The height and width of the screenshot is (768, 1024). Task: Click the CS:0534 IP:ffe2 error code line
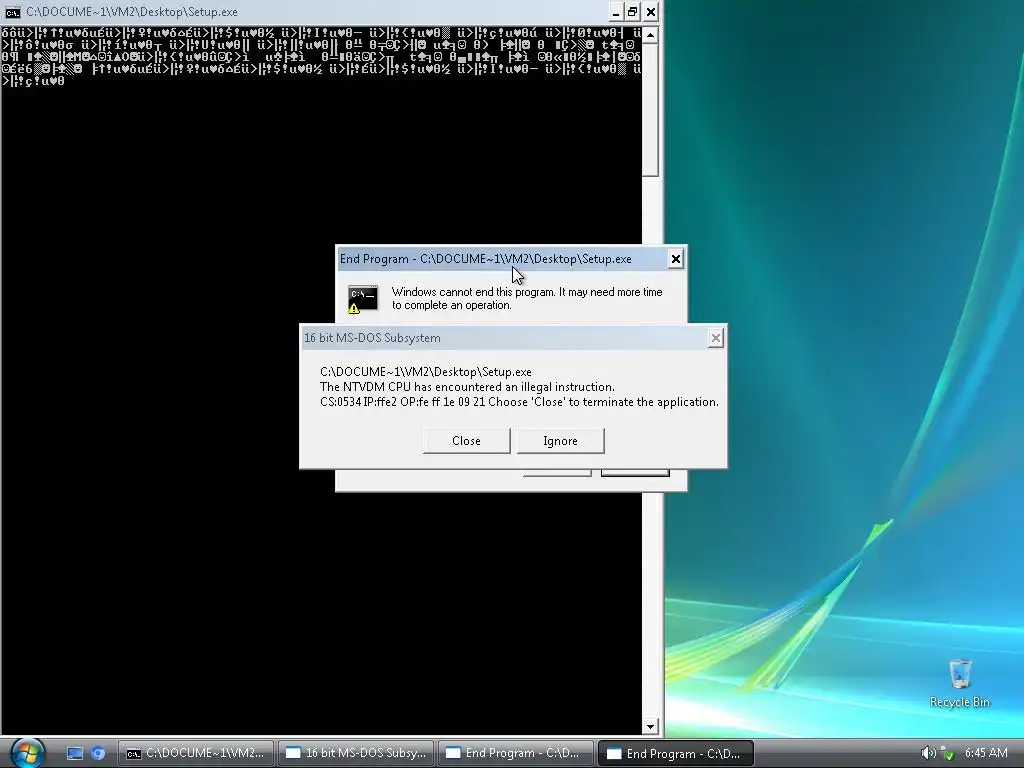(519, 402)
